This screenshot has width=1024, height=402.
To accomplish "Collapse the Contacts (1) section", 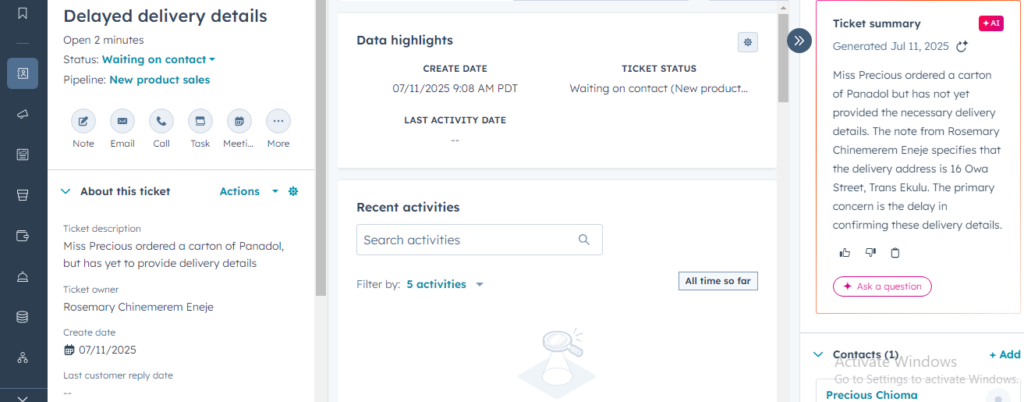I will click(x=818, y=354).
